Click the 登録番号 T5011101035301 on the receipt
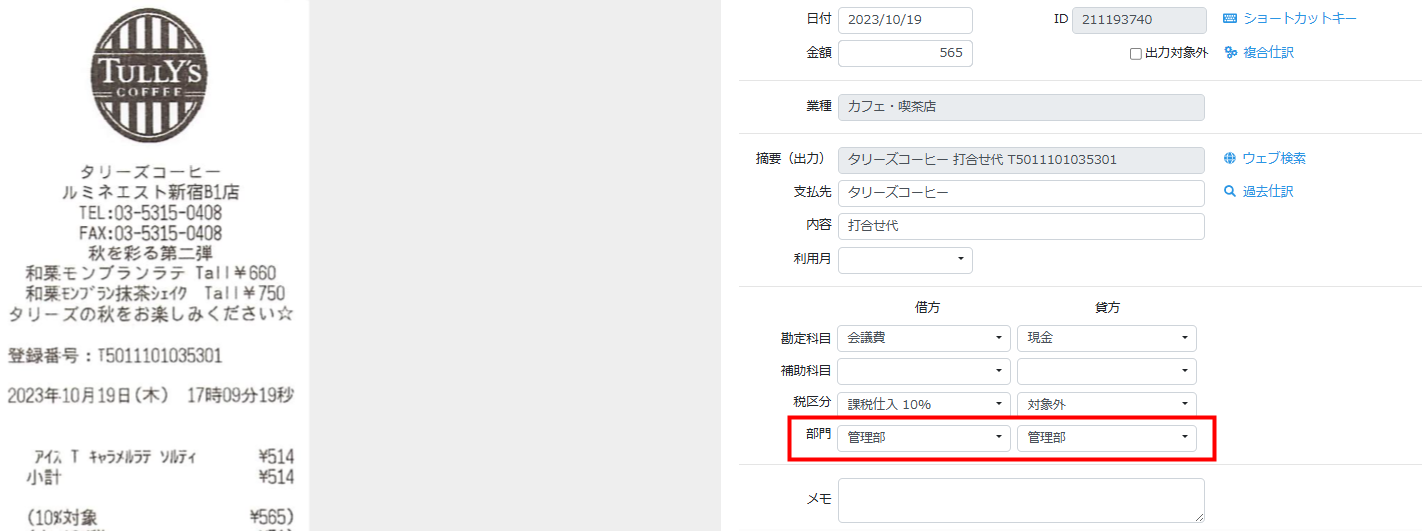1422x531 pixels. pos(115,356)
